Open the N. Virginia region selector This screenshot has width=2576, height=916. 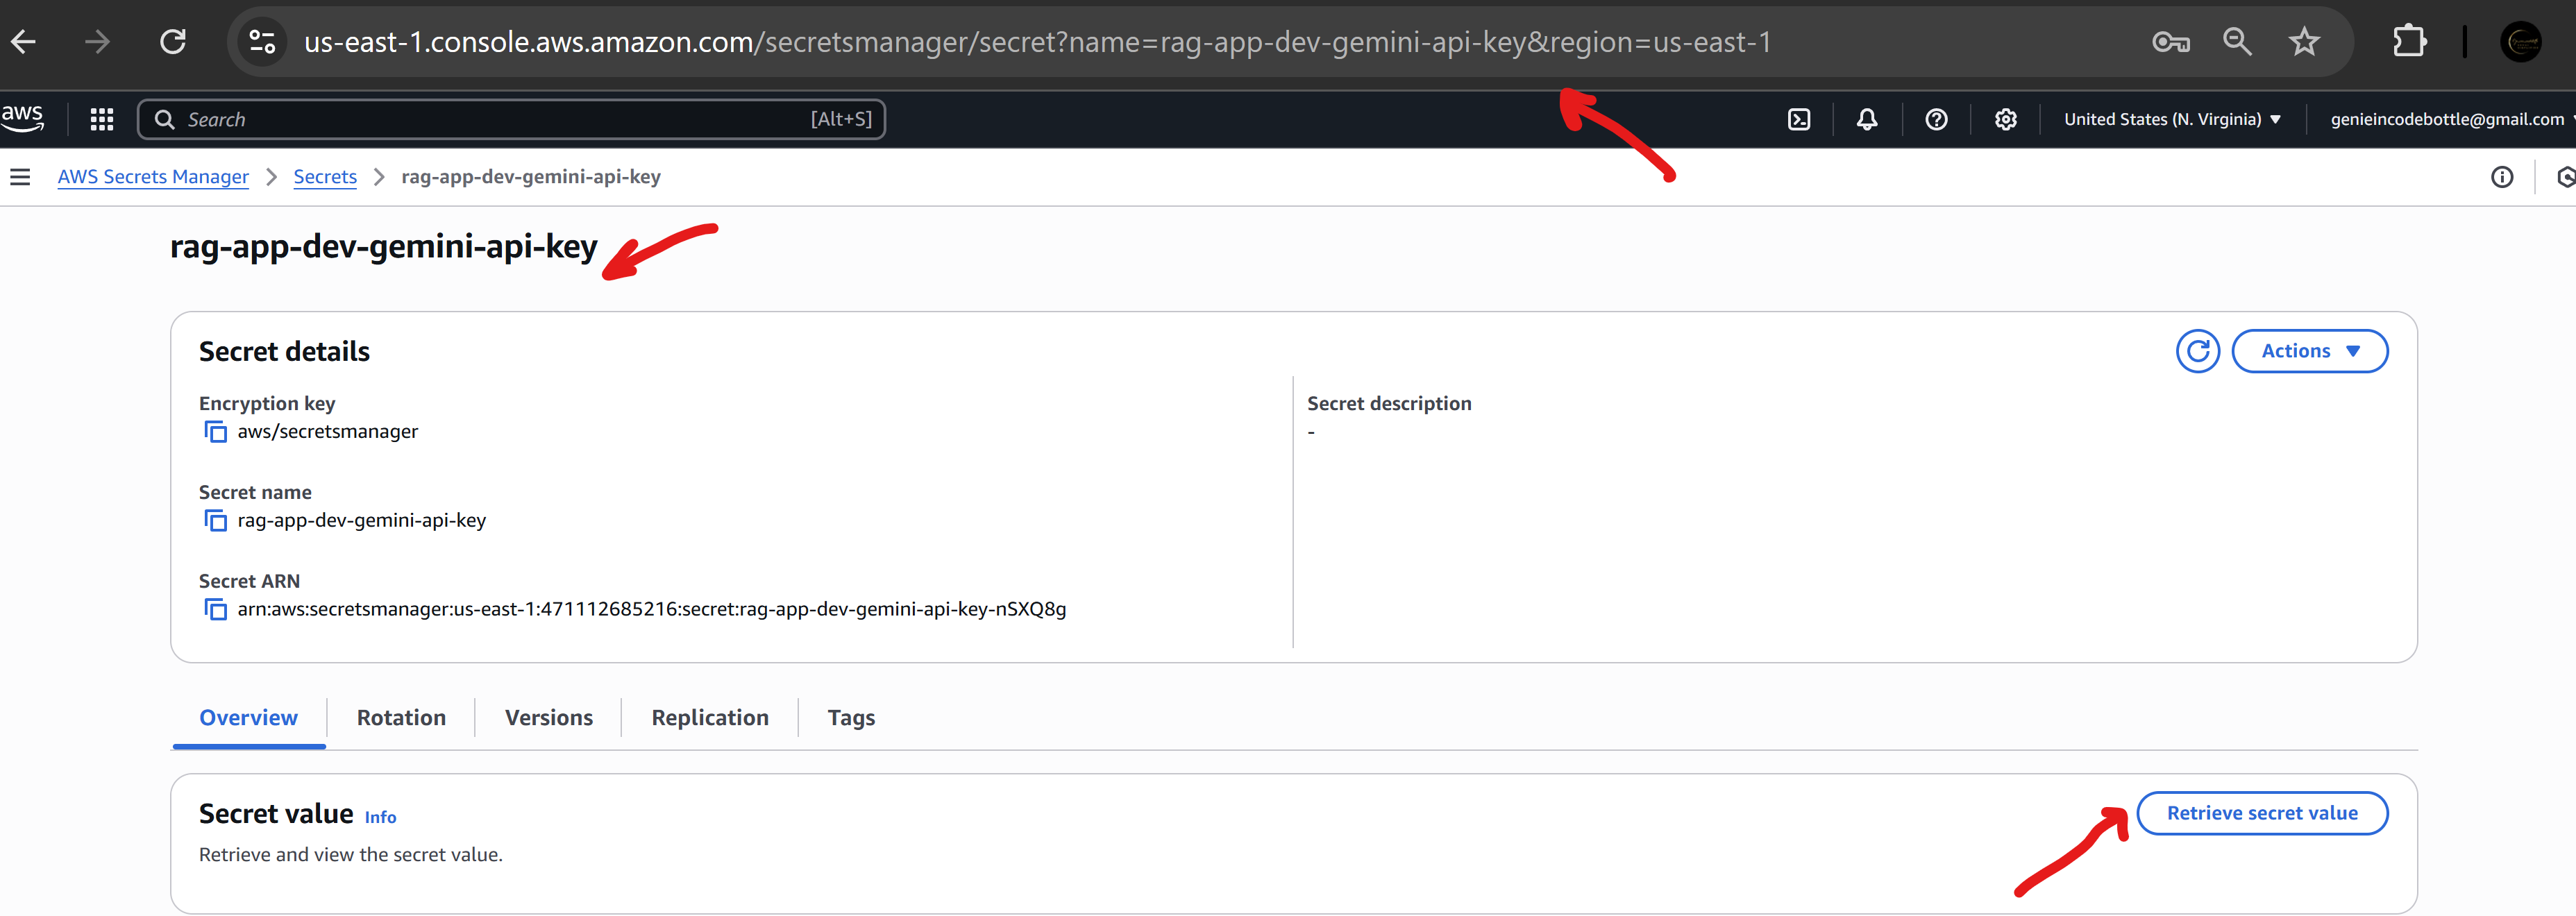click(2172, 120)
